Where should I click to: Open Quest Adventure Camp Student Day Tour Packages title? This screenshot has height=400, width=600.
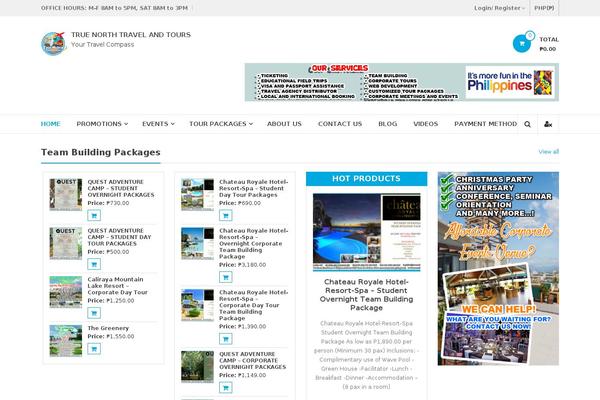119,237
